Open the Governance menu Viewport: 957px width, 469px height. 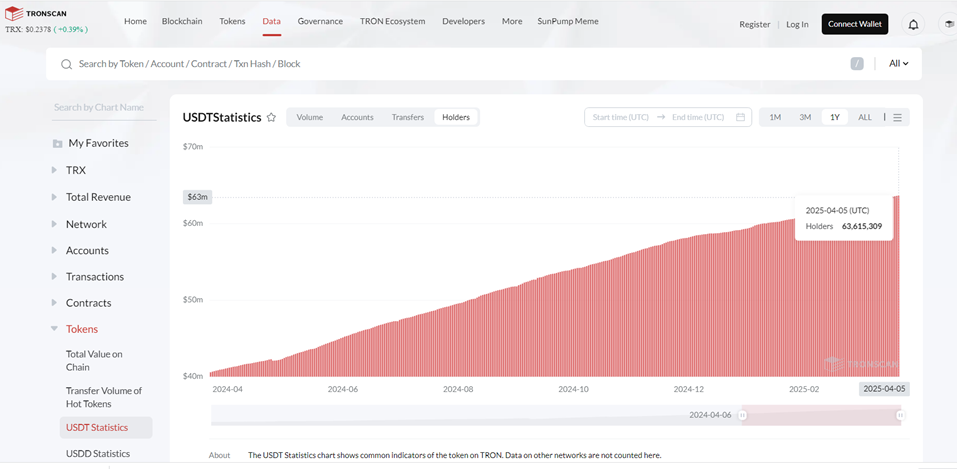coord(320,21)
